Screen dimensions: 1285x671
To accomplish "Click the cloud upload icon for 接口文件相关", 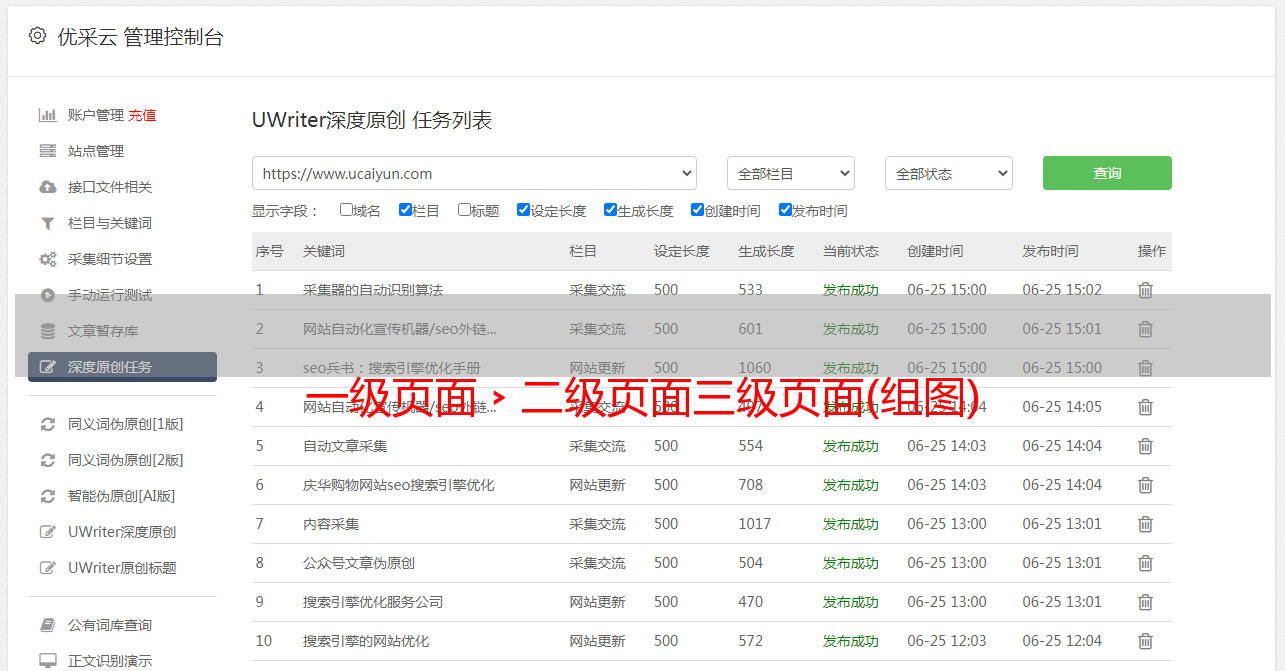I will 47,187.
